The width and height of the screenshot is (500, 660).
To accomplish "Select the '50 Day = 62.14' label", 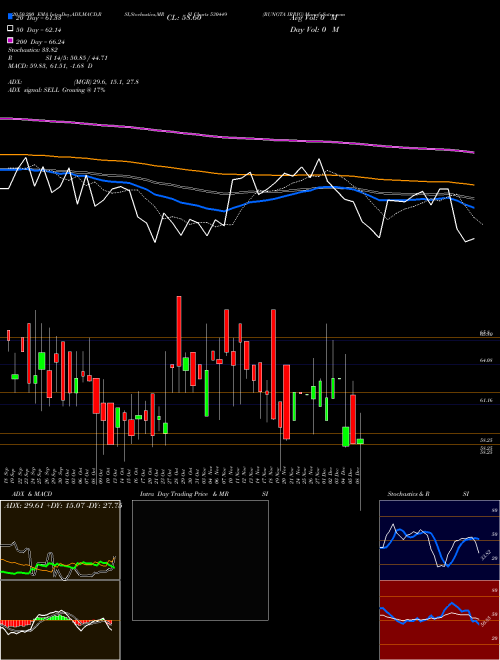I will [39, 30].
